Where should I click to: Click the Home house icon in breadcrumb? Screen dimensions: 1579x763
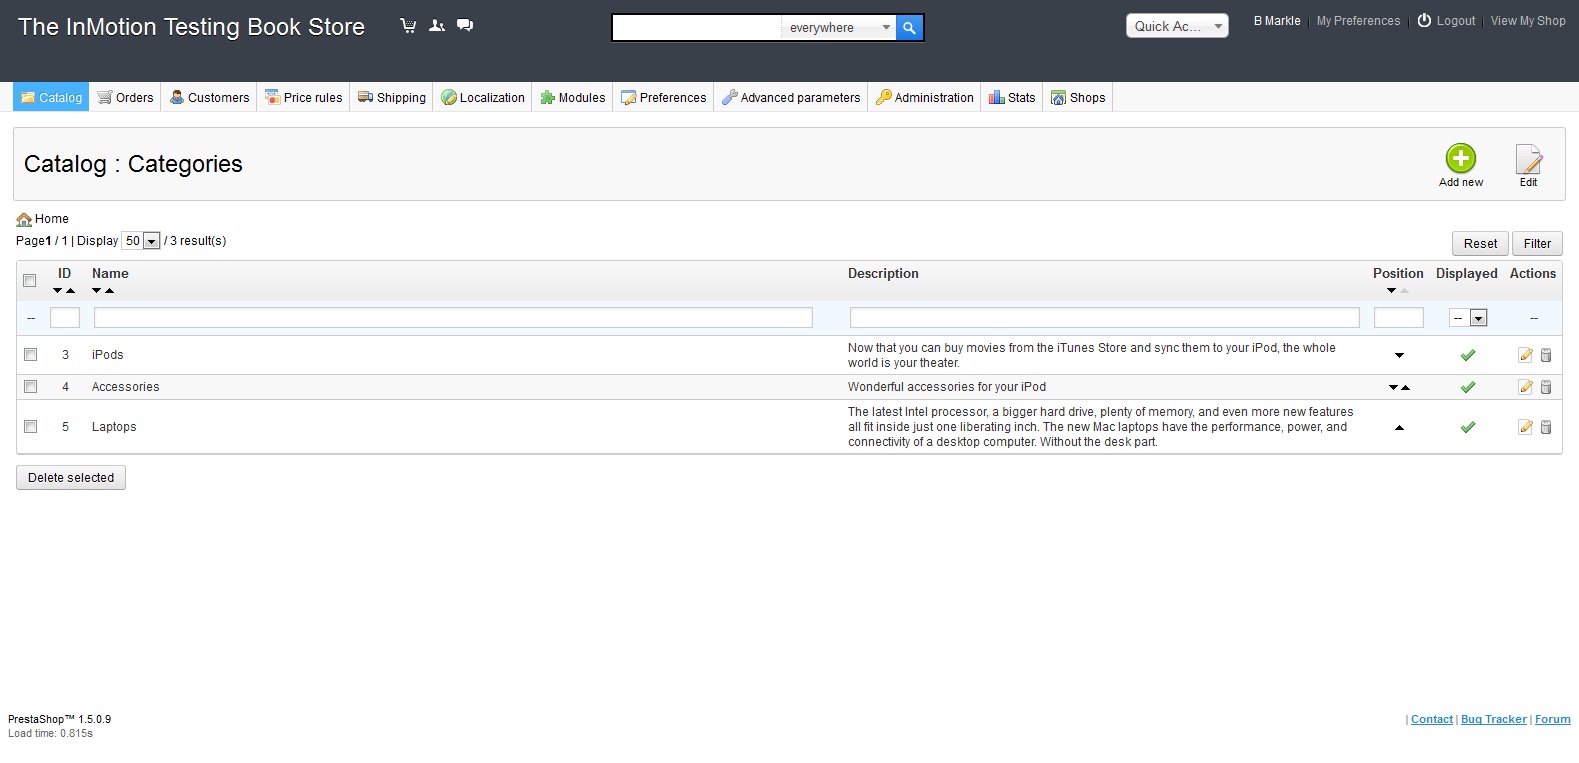pyautogui.click(x=24, y=219)
